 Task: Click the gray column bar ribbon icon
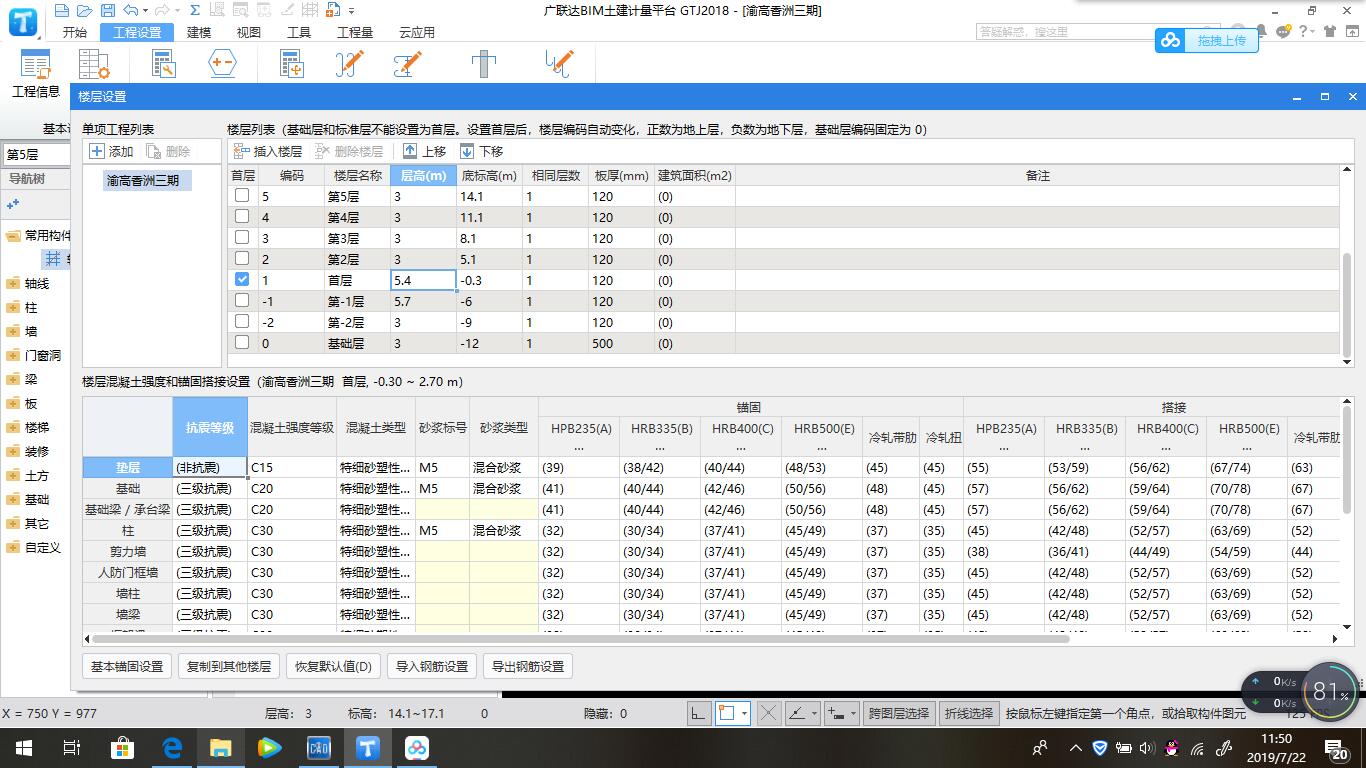[x=484, y=64]
